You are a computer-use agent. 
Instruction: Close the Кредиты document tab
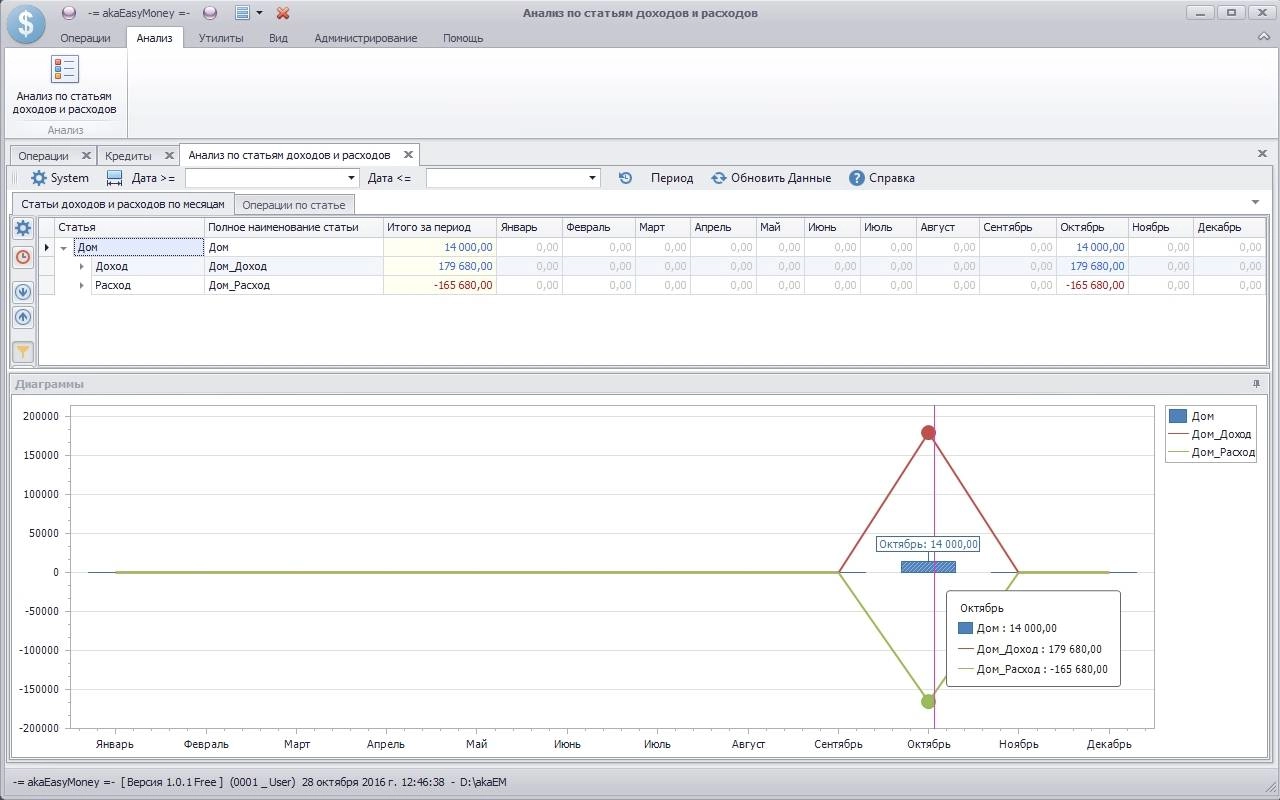[x=169, y=156]
